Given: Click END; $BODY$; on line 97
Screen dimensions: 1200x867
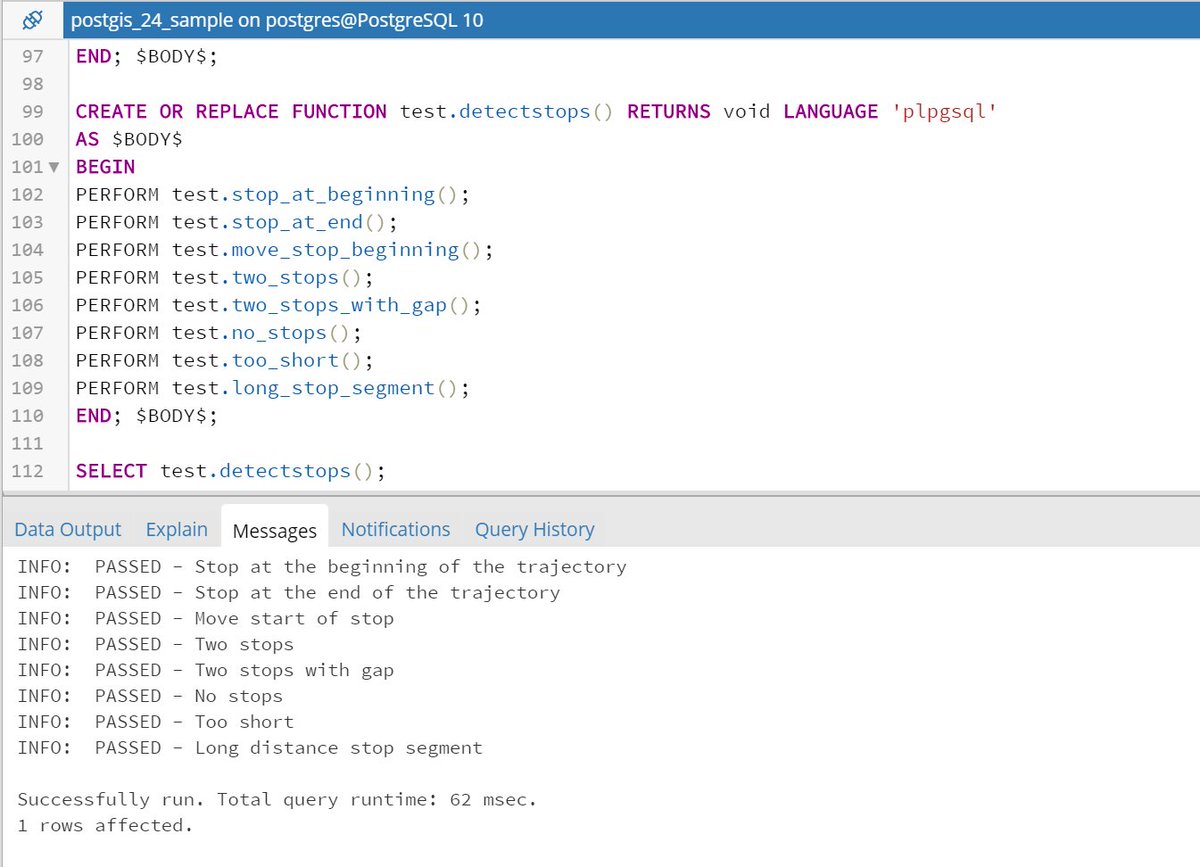Looking at the screenshot, I should click(x=147, y=56).
